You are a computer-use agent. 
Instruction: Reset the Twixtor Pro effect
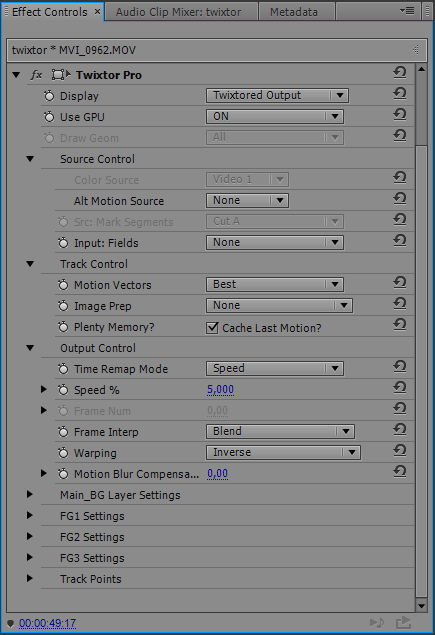[400, 73]
